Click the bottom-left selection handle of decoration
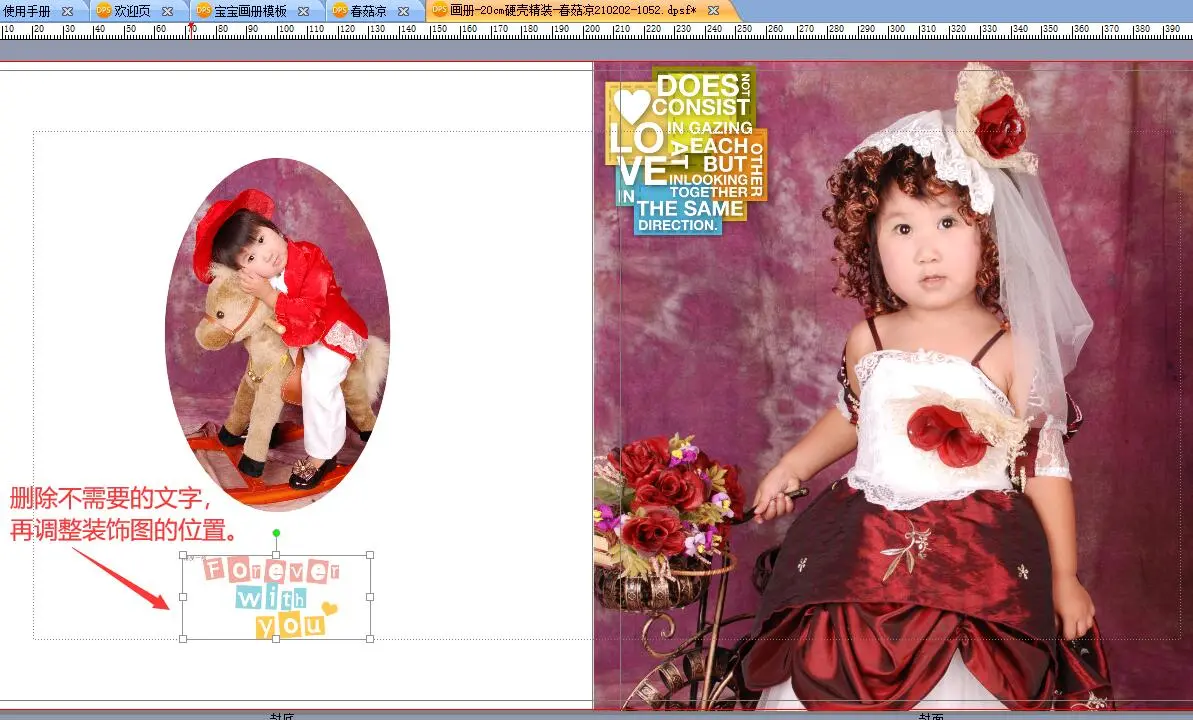This screenshot has height=720, width=1193. point(183,639)
